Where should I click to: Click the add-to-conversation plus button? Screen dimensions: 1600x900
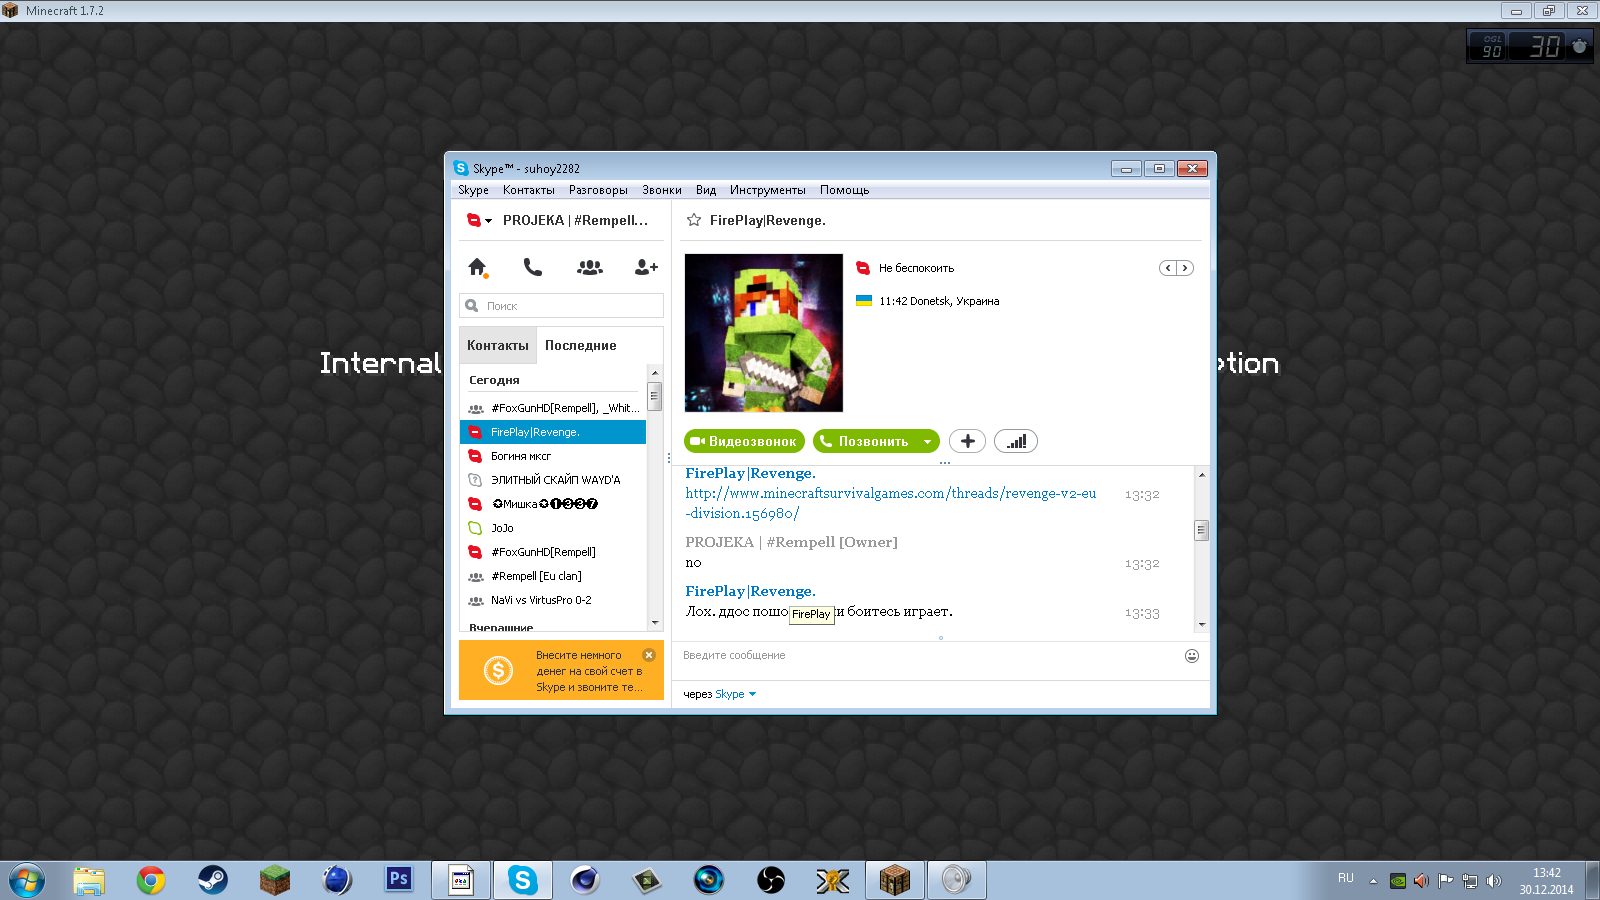coord(967,441)
